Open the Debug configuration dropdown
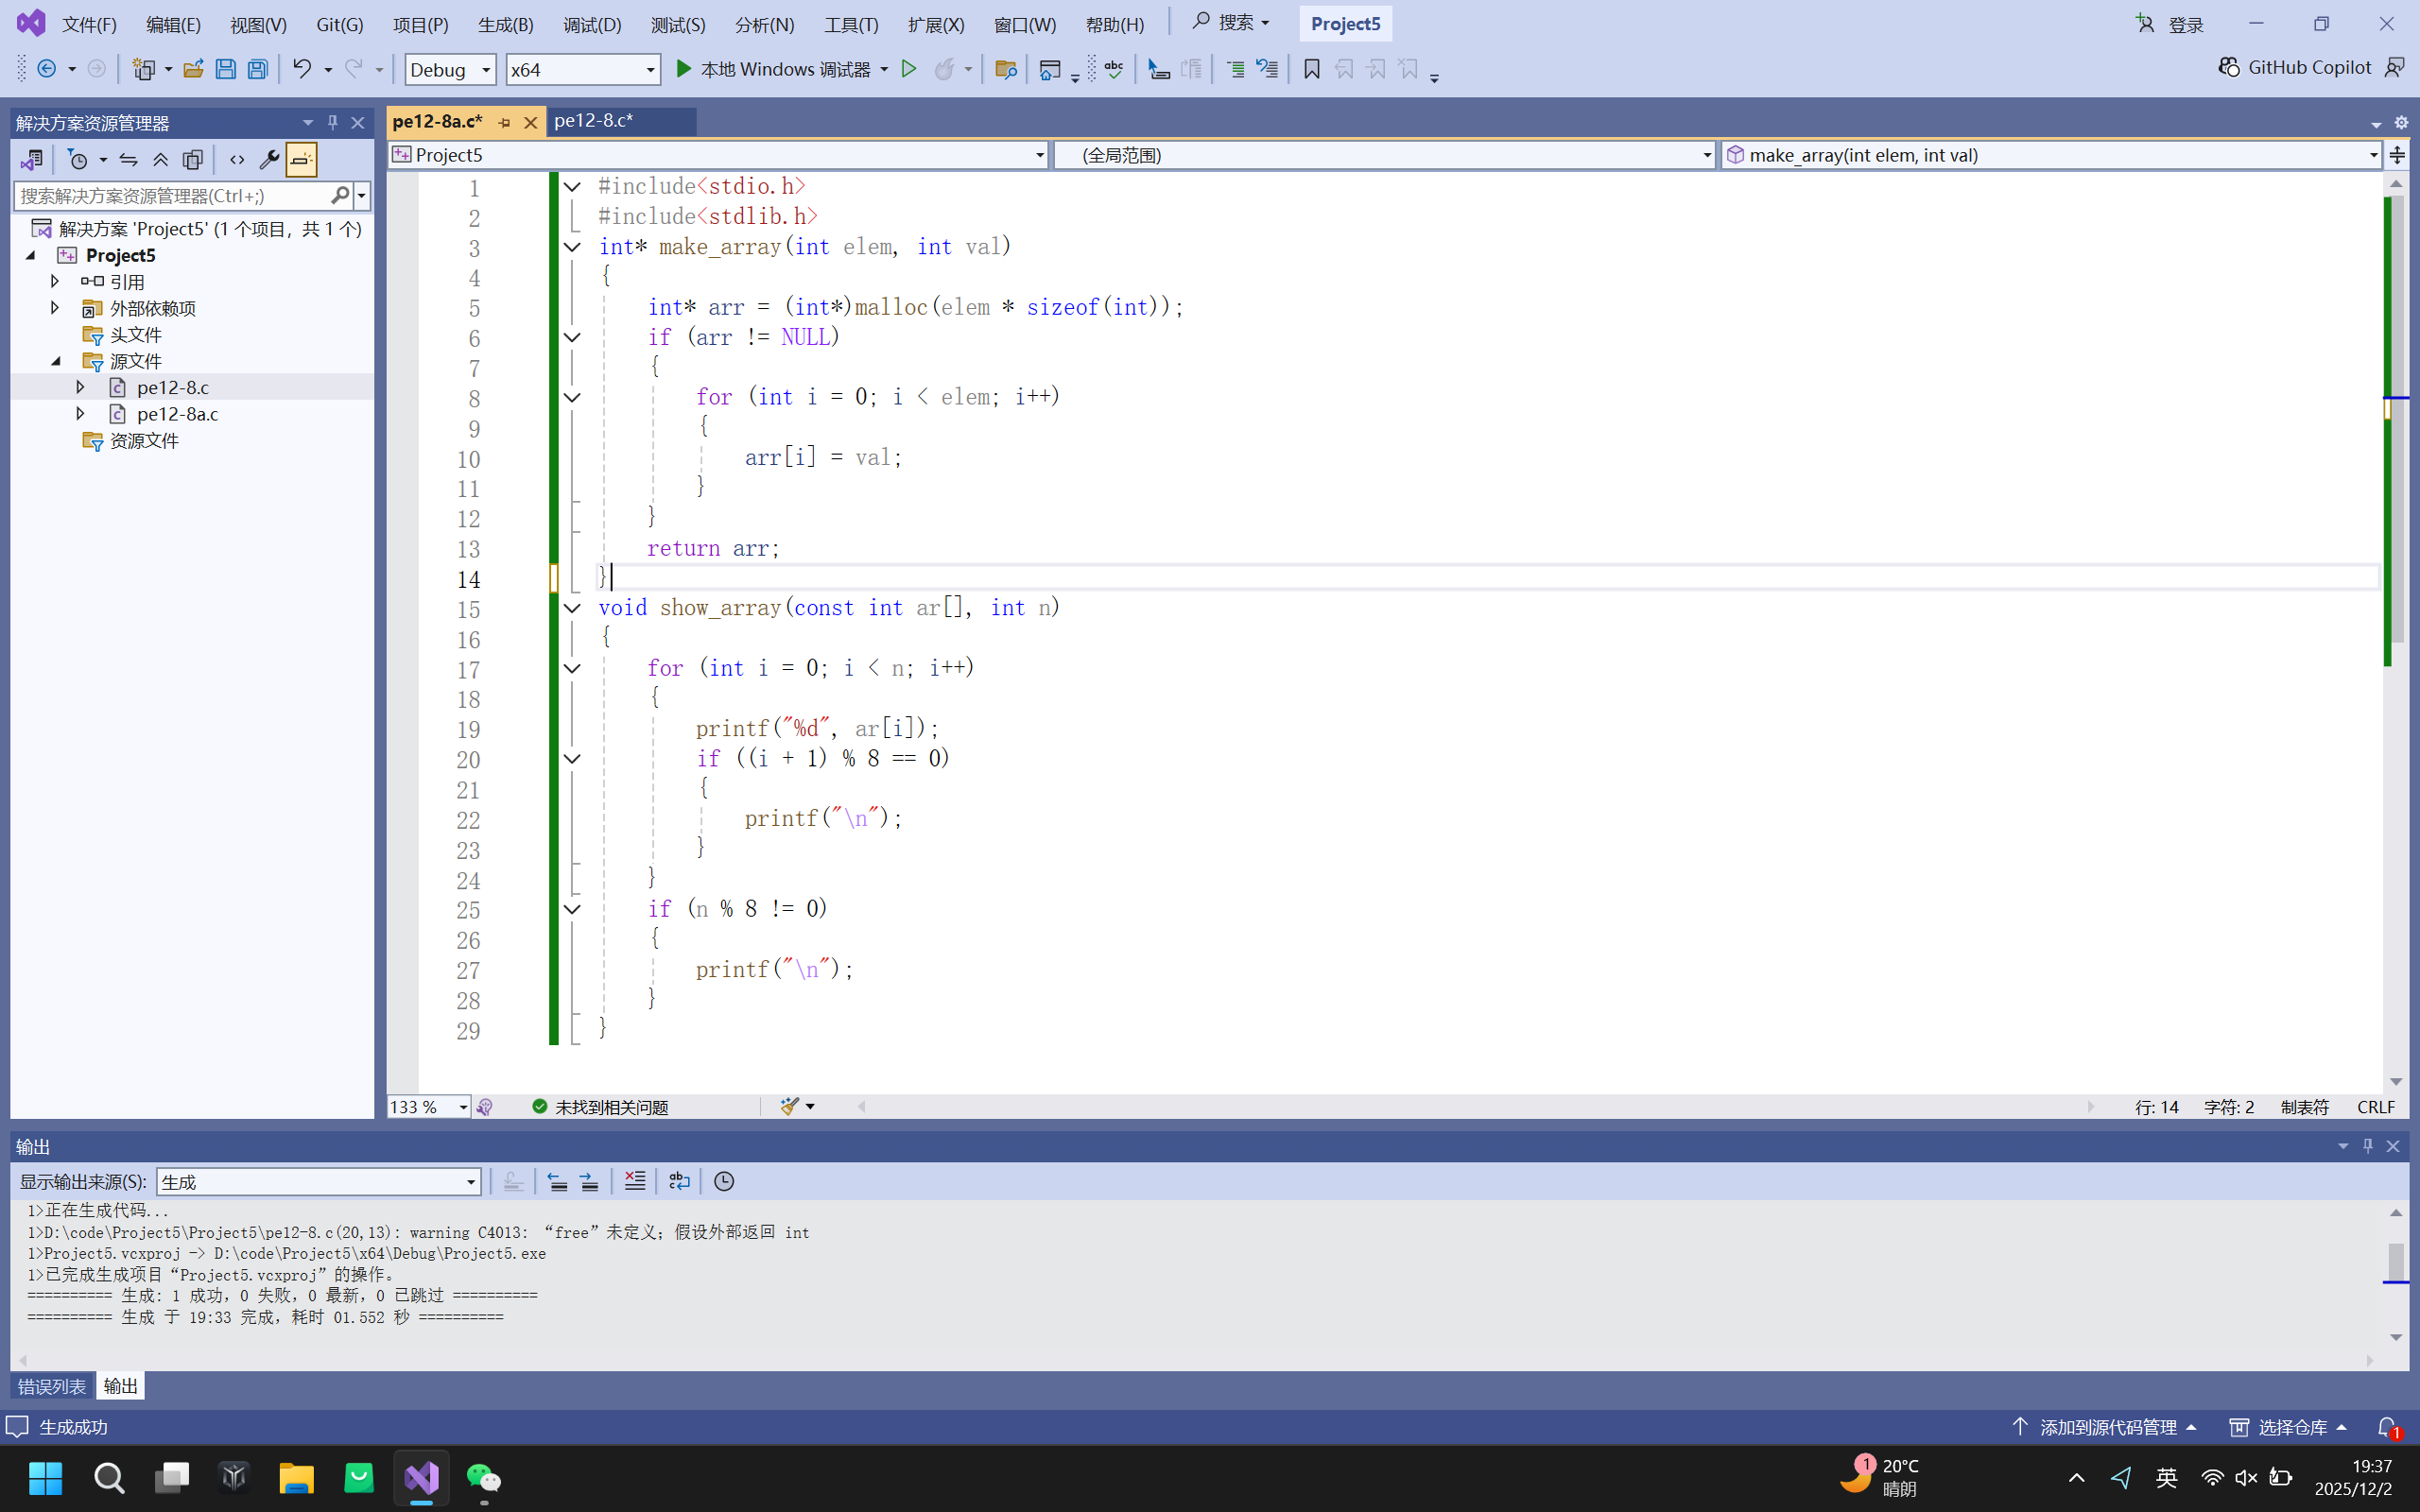Viewport: 2420px width, 1512px height. point(450,69)
